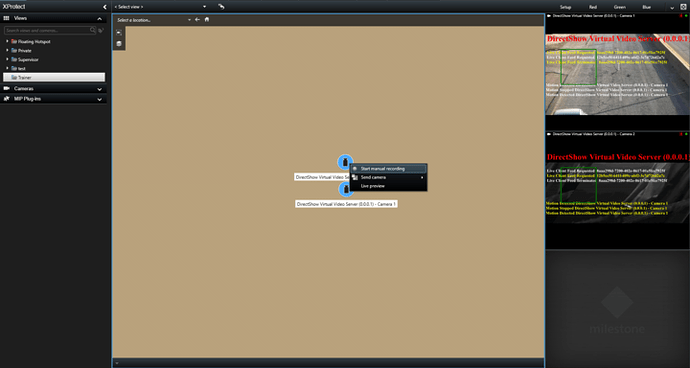Click Camera 2 title bar camera icon
Image resolution: width=690 pixels, height=368 pixels.
[549, 134]
